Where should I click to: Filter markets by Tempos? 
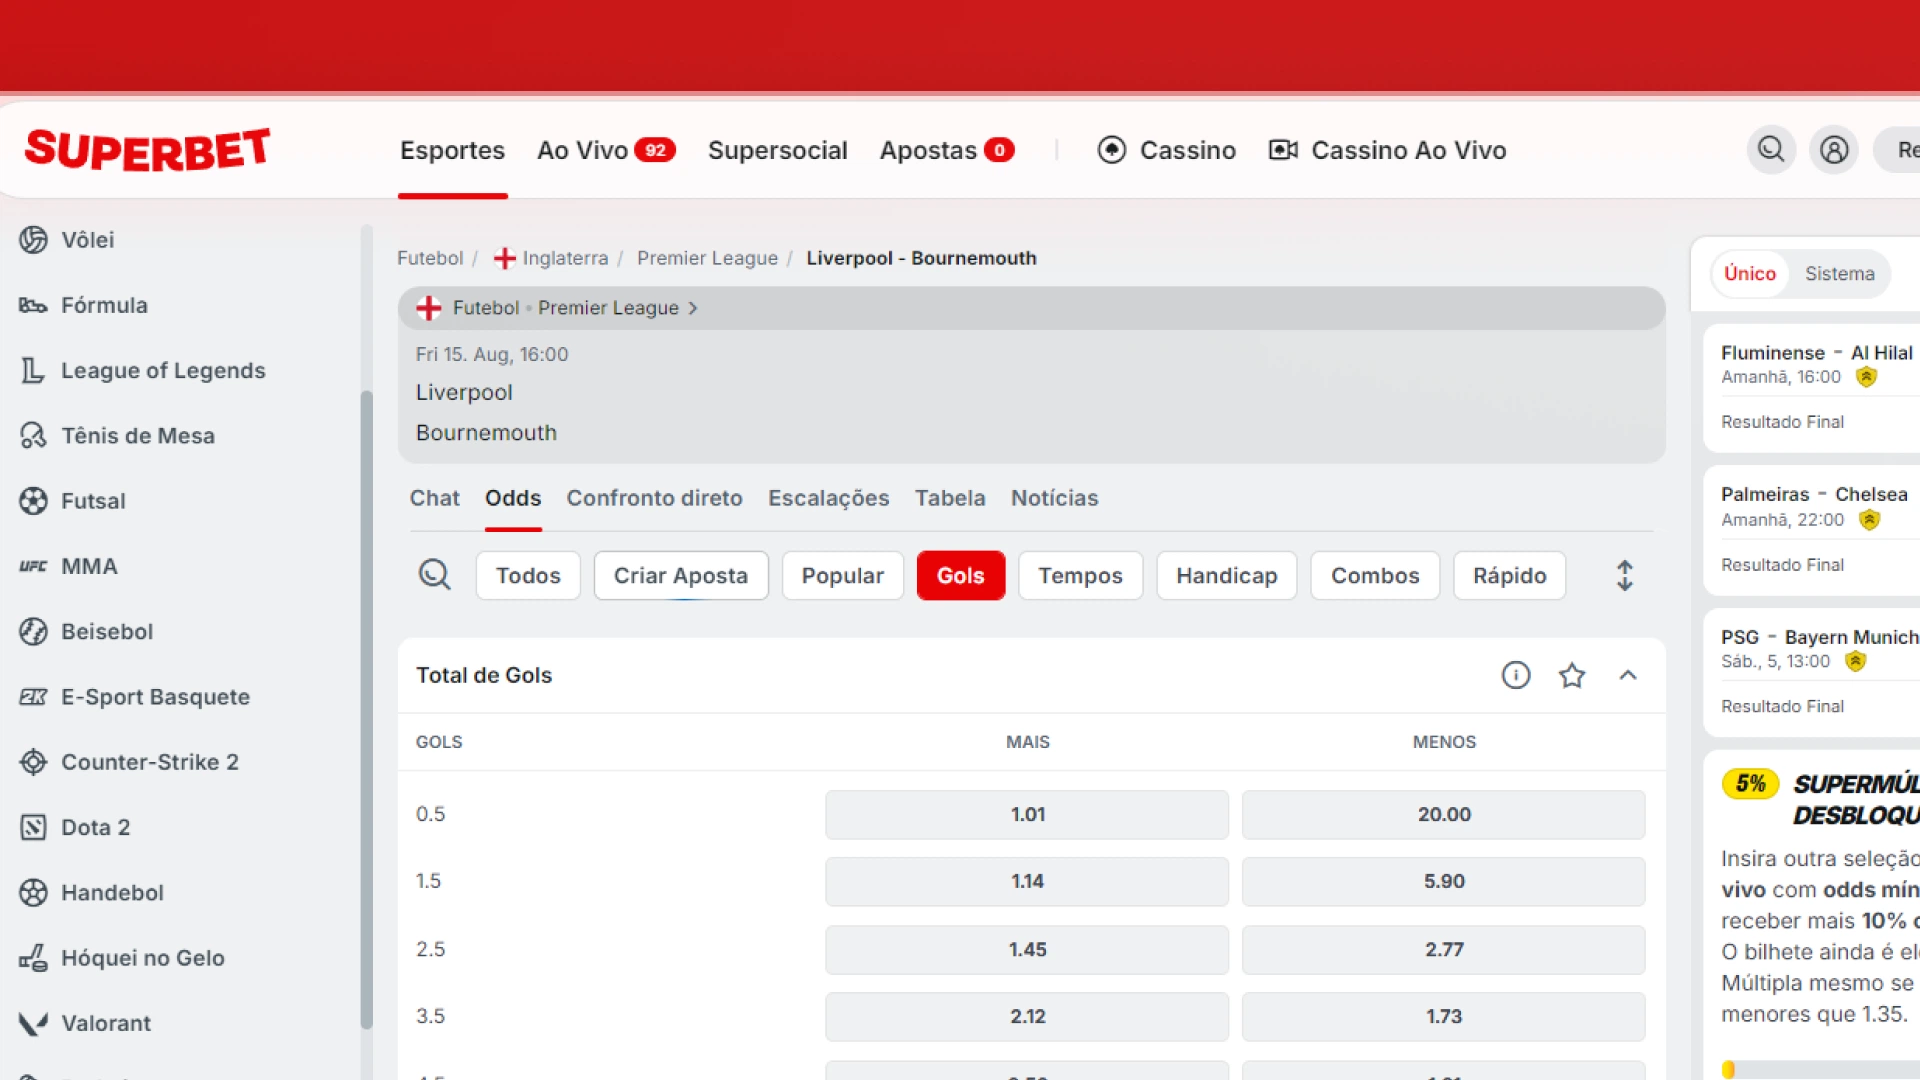pos(1080,576)
